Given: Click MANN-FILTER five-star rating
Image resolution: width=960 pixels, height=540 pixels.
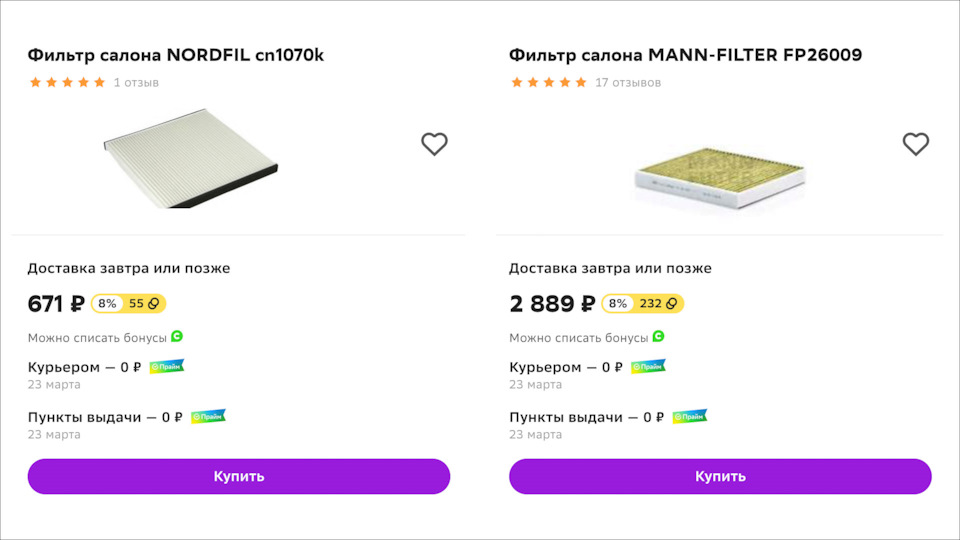Looking at the screenshot, I should point(549,83).
